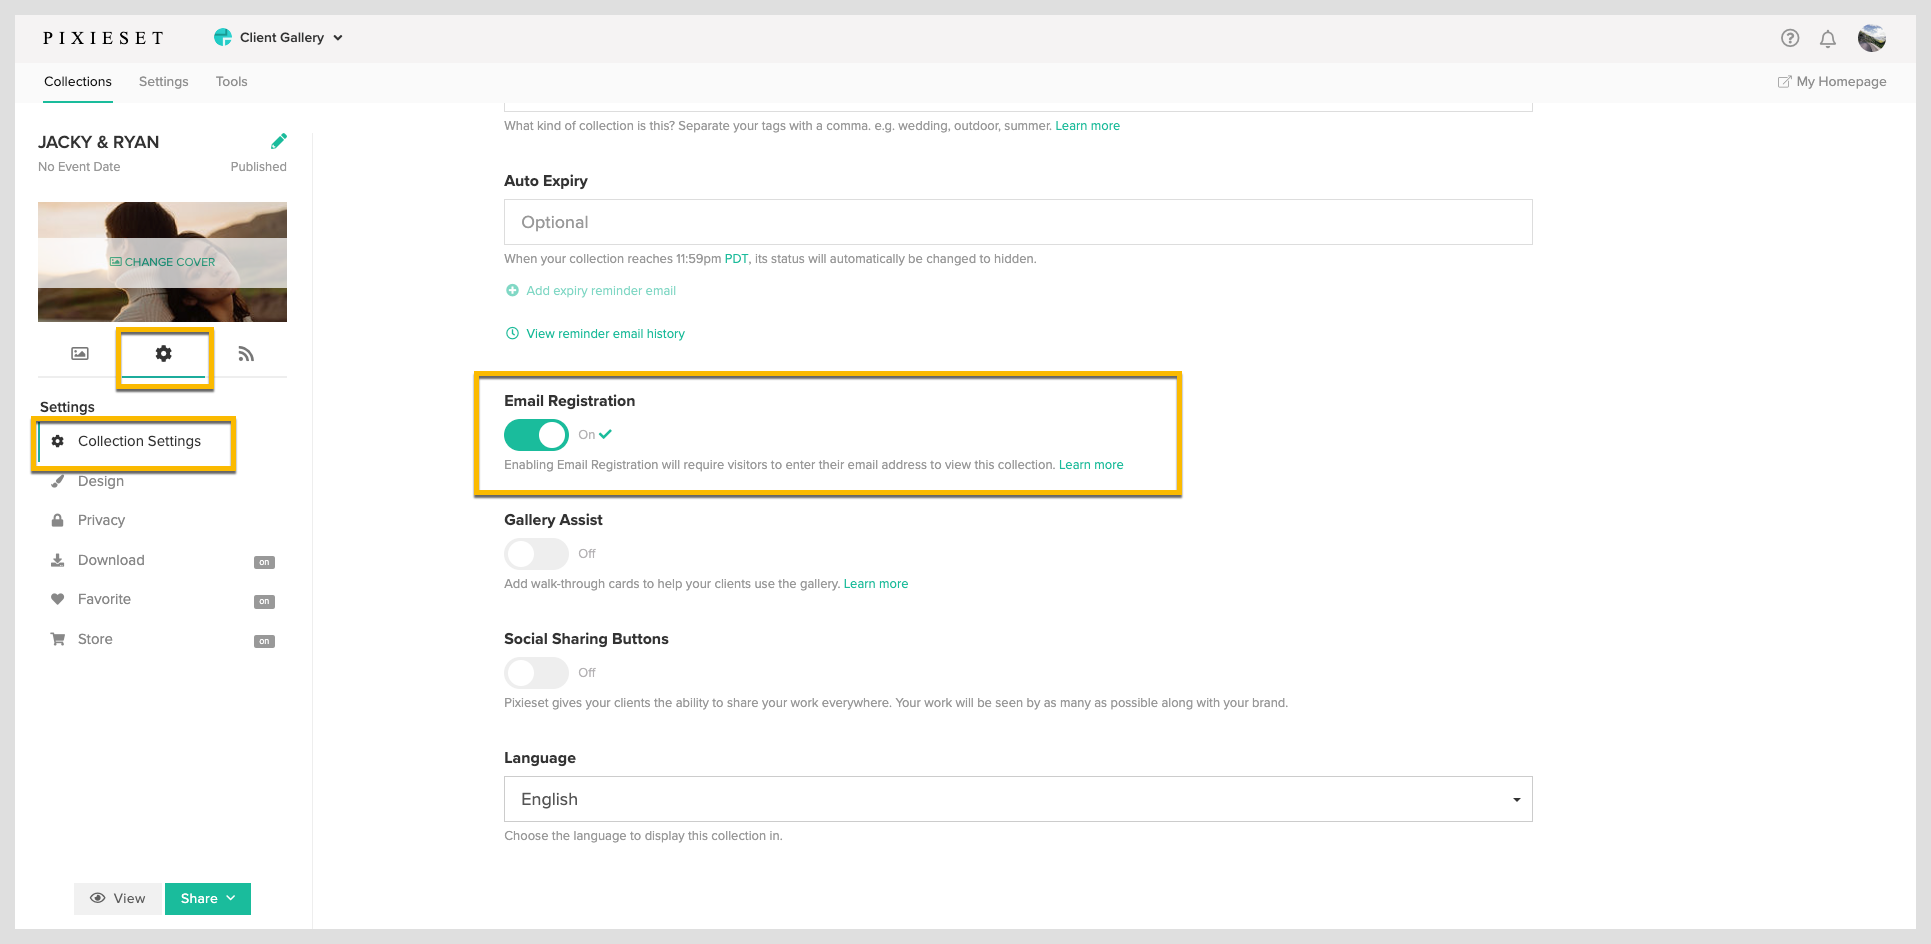This screenshot has width=1931, height=944.
Task: Click Learn more about collection tags
Action: point(1088,126)
